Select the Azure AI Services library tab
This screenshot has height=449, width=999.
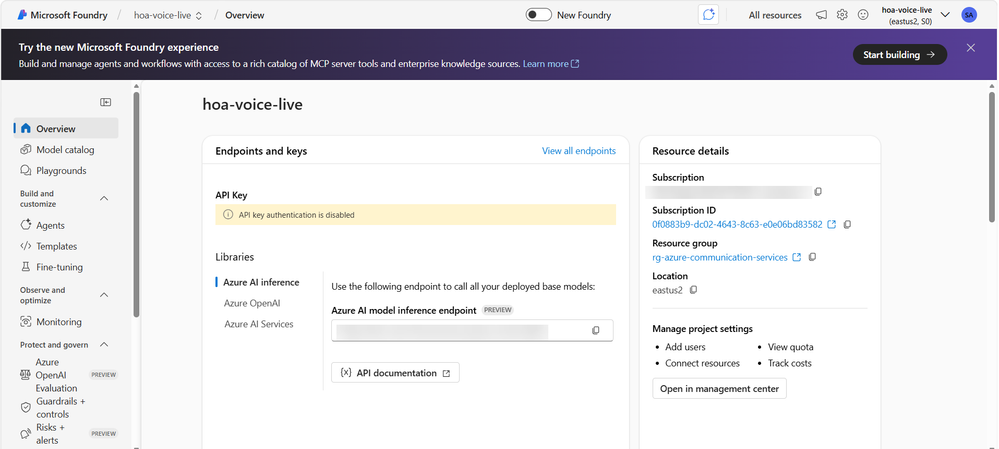(259, 324)
